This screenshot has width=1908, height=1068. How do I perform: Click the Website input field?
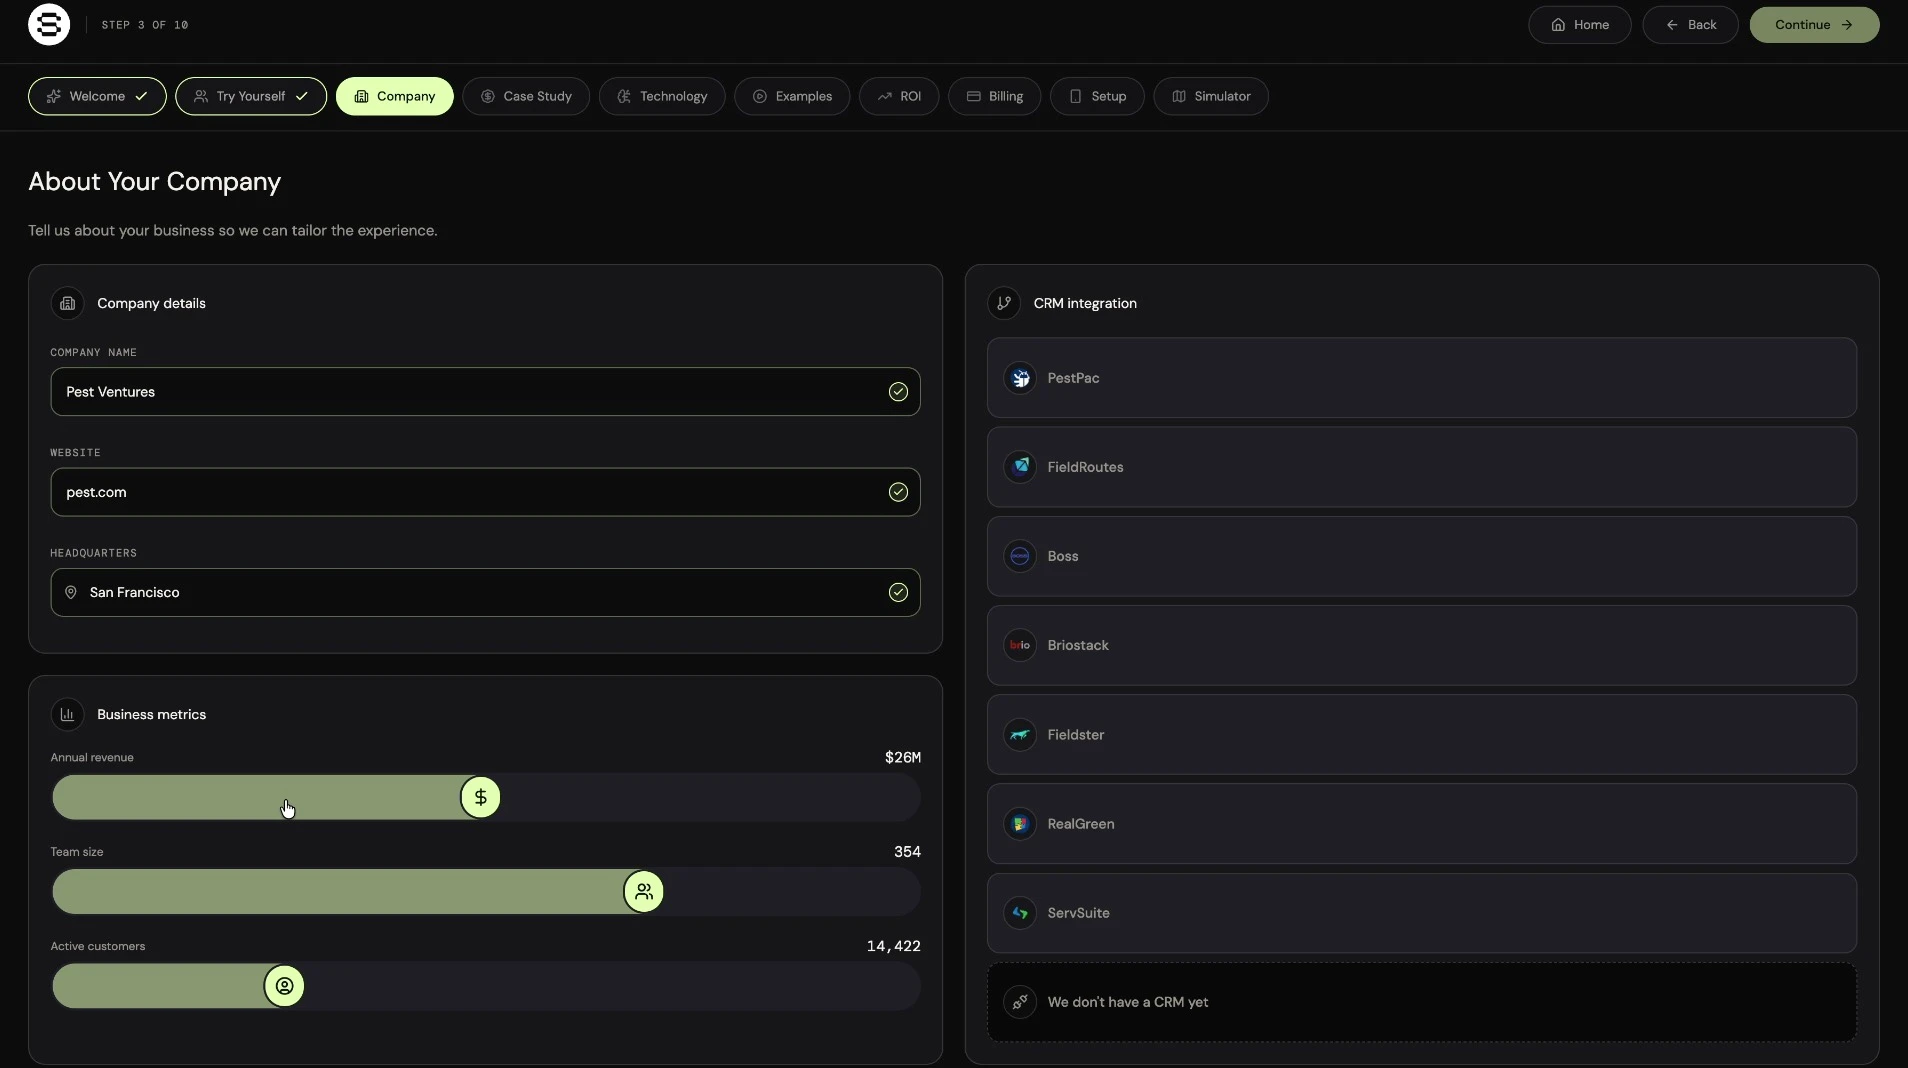485,492
